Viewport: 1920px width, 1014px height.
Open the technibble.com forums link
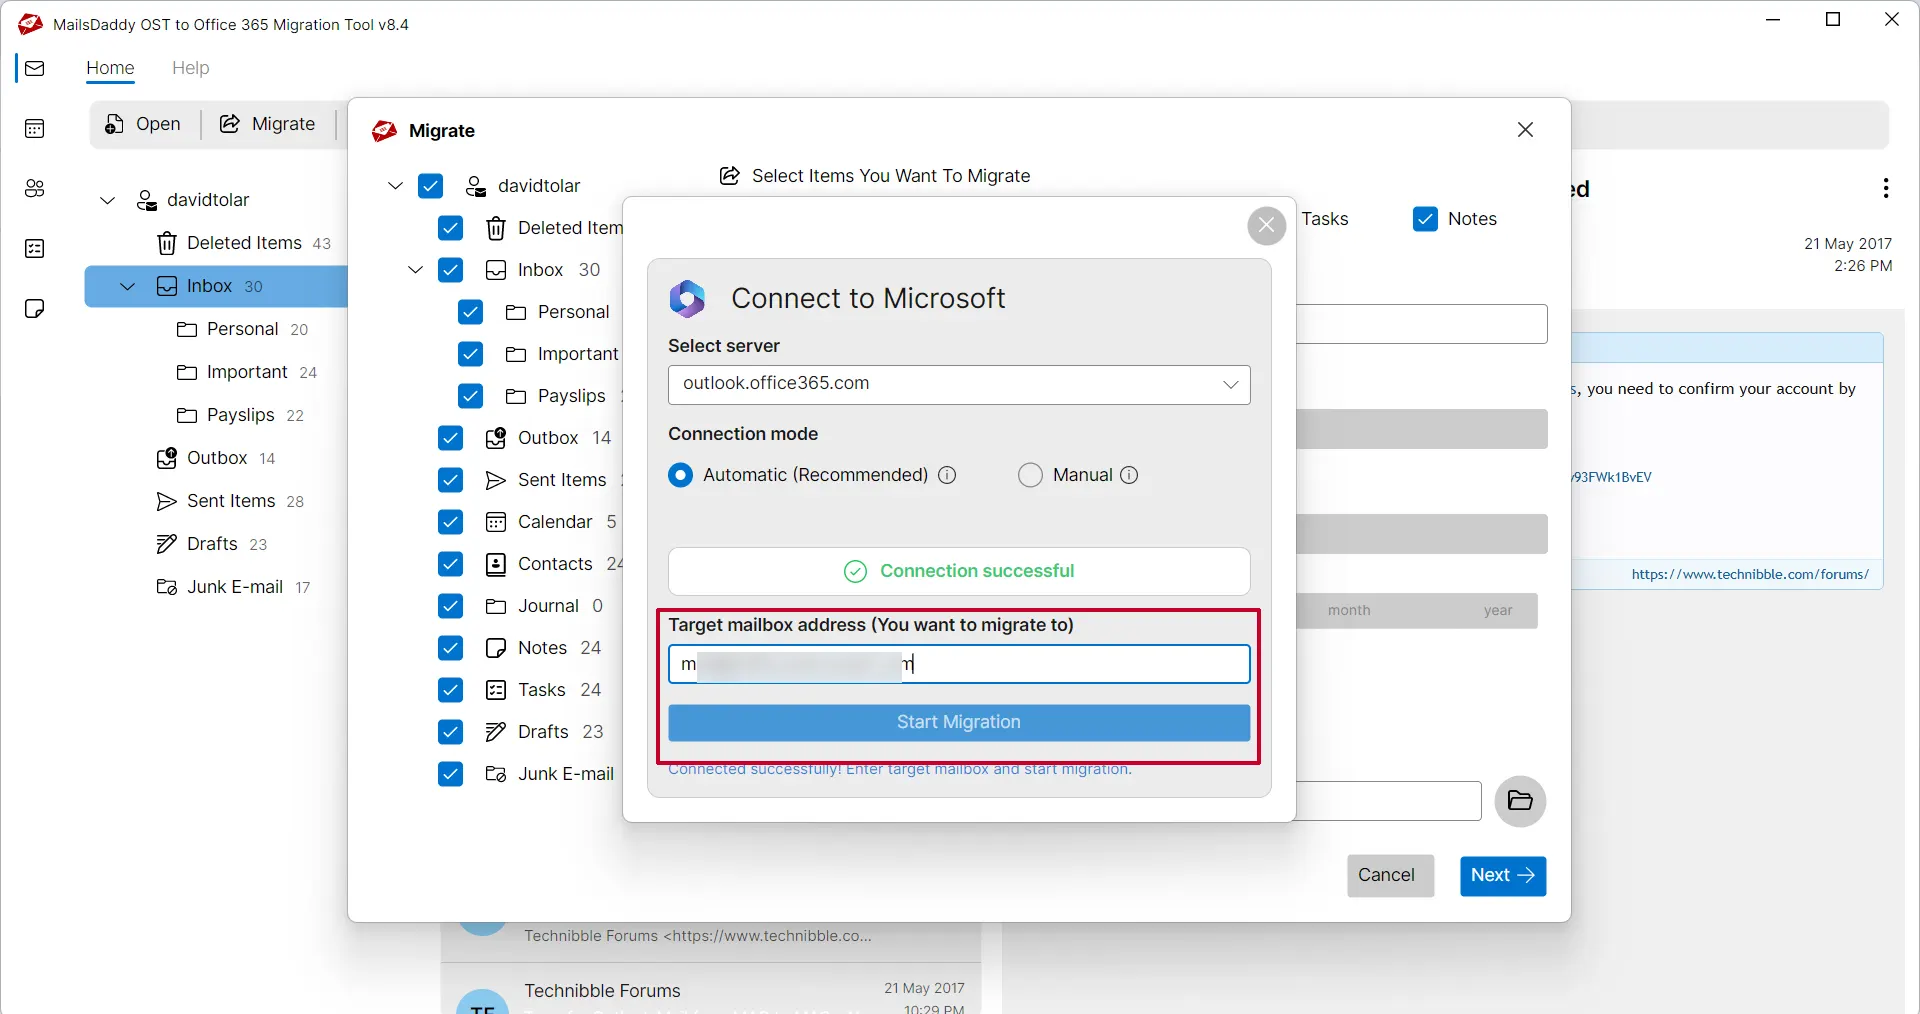[1750, 574]
